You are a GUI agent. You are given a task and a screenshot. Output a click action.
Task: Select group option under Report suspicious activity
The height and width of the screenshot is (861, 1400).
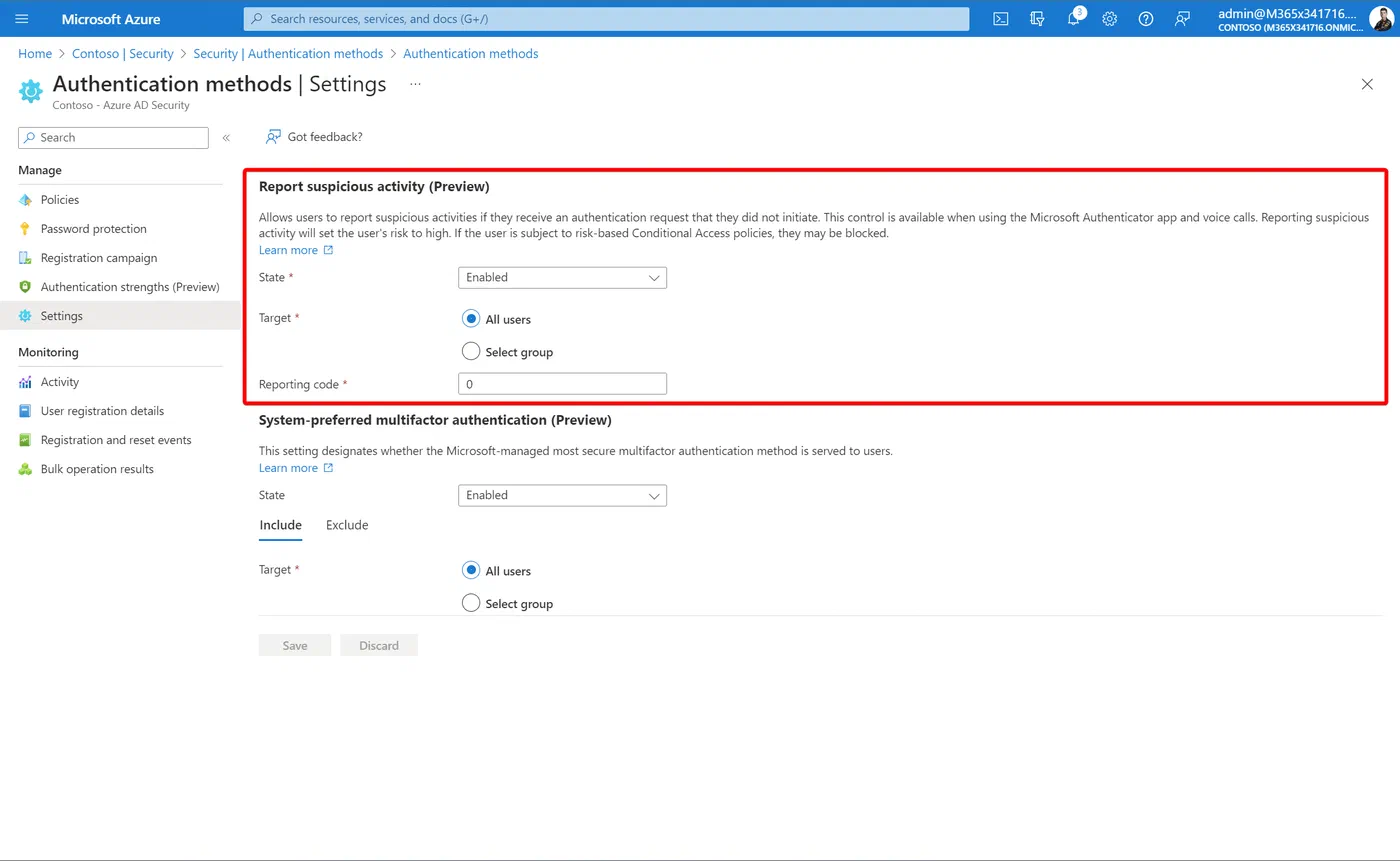point(471,351)
